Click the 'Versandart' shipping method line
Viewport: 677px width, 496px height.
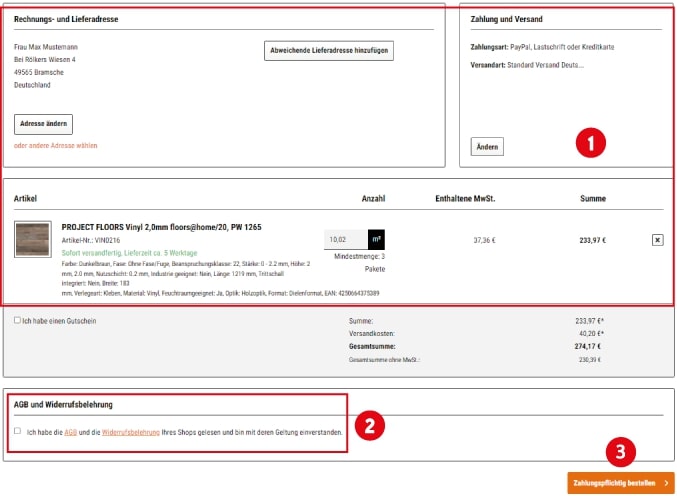(526, 65)
